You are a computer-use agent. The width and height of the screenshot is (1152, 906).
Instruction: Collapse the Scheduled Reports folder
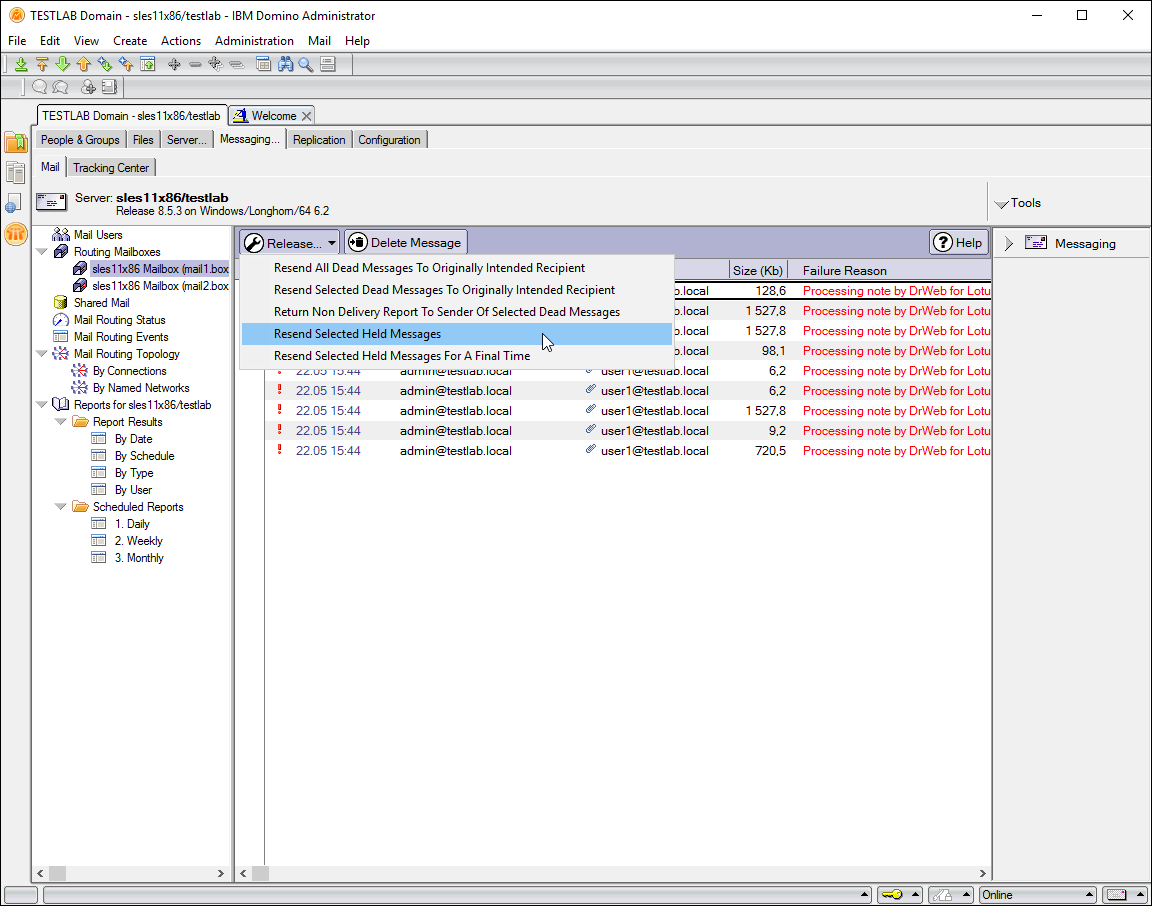(61, 507)
